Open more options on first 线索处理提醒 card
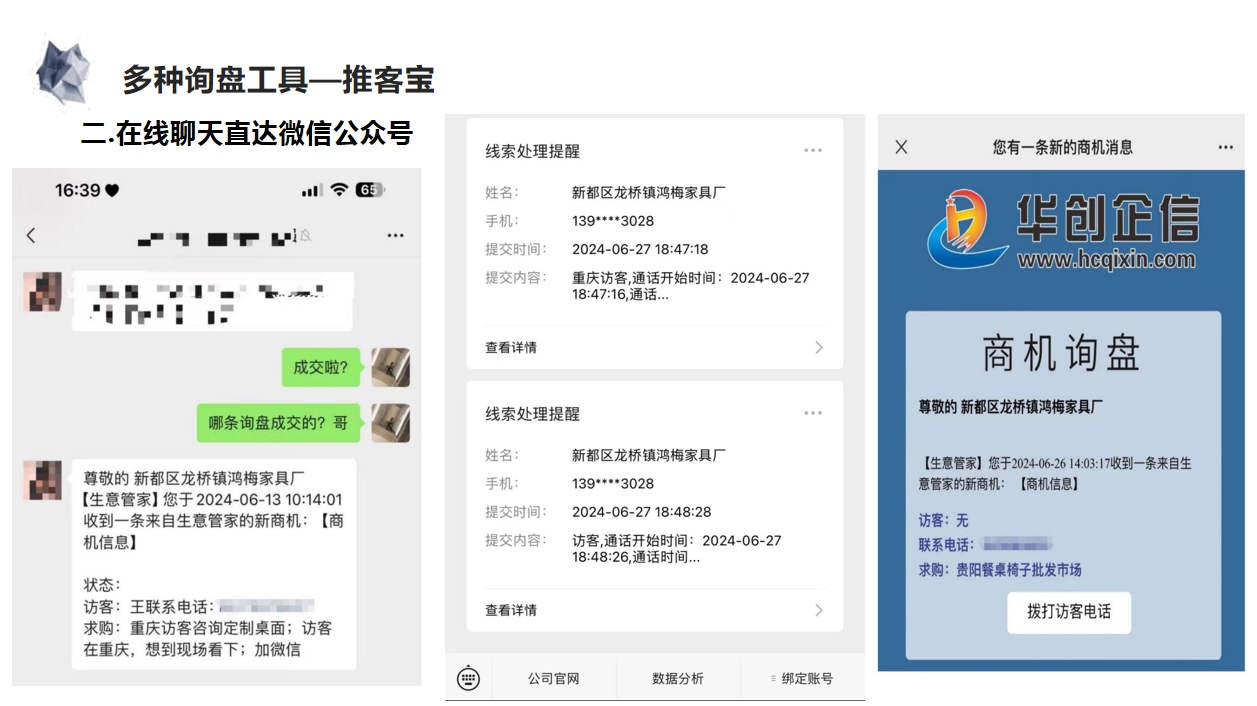1257x706 pixels. (x=812, y=151)
